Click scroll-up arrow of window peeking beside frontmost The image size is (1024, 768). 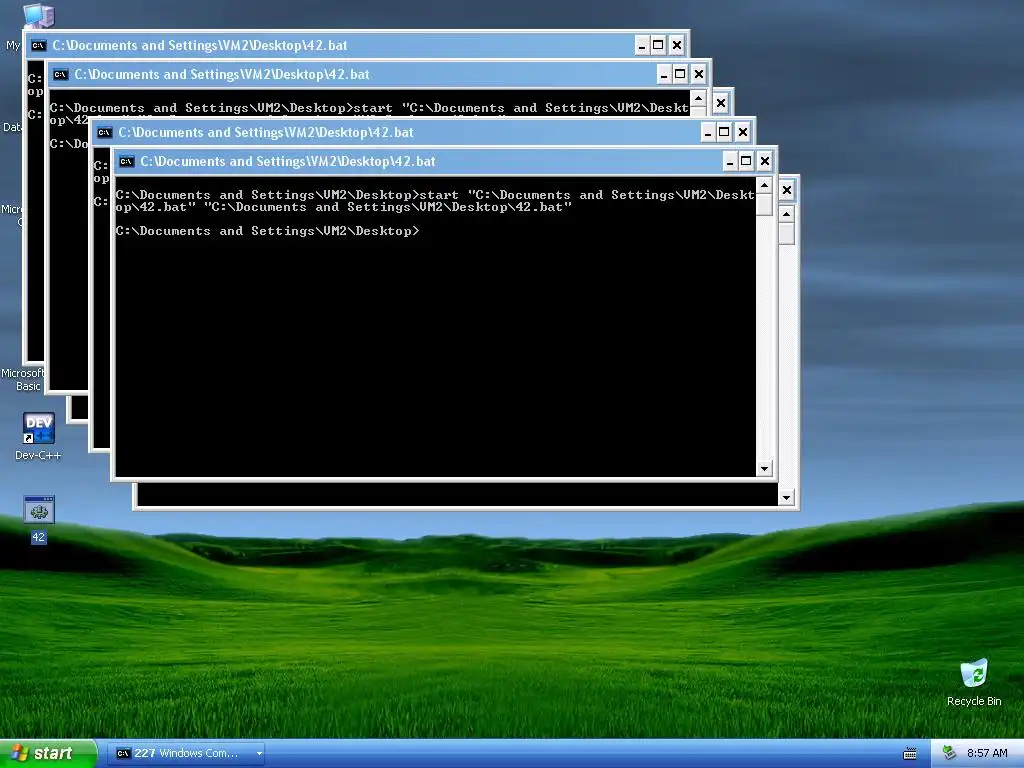(x=786, y=215)
